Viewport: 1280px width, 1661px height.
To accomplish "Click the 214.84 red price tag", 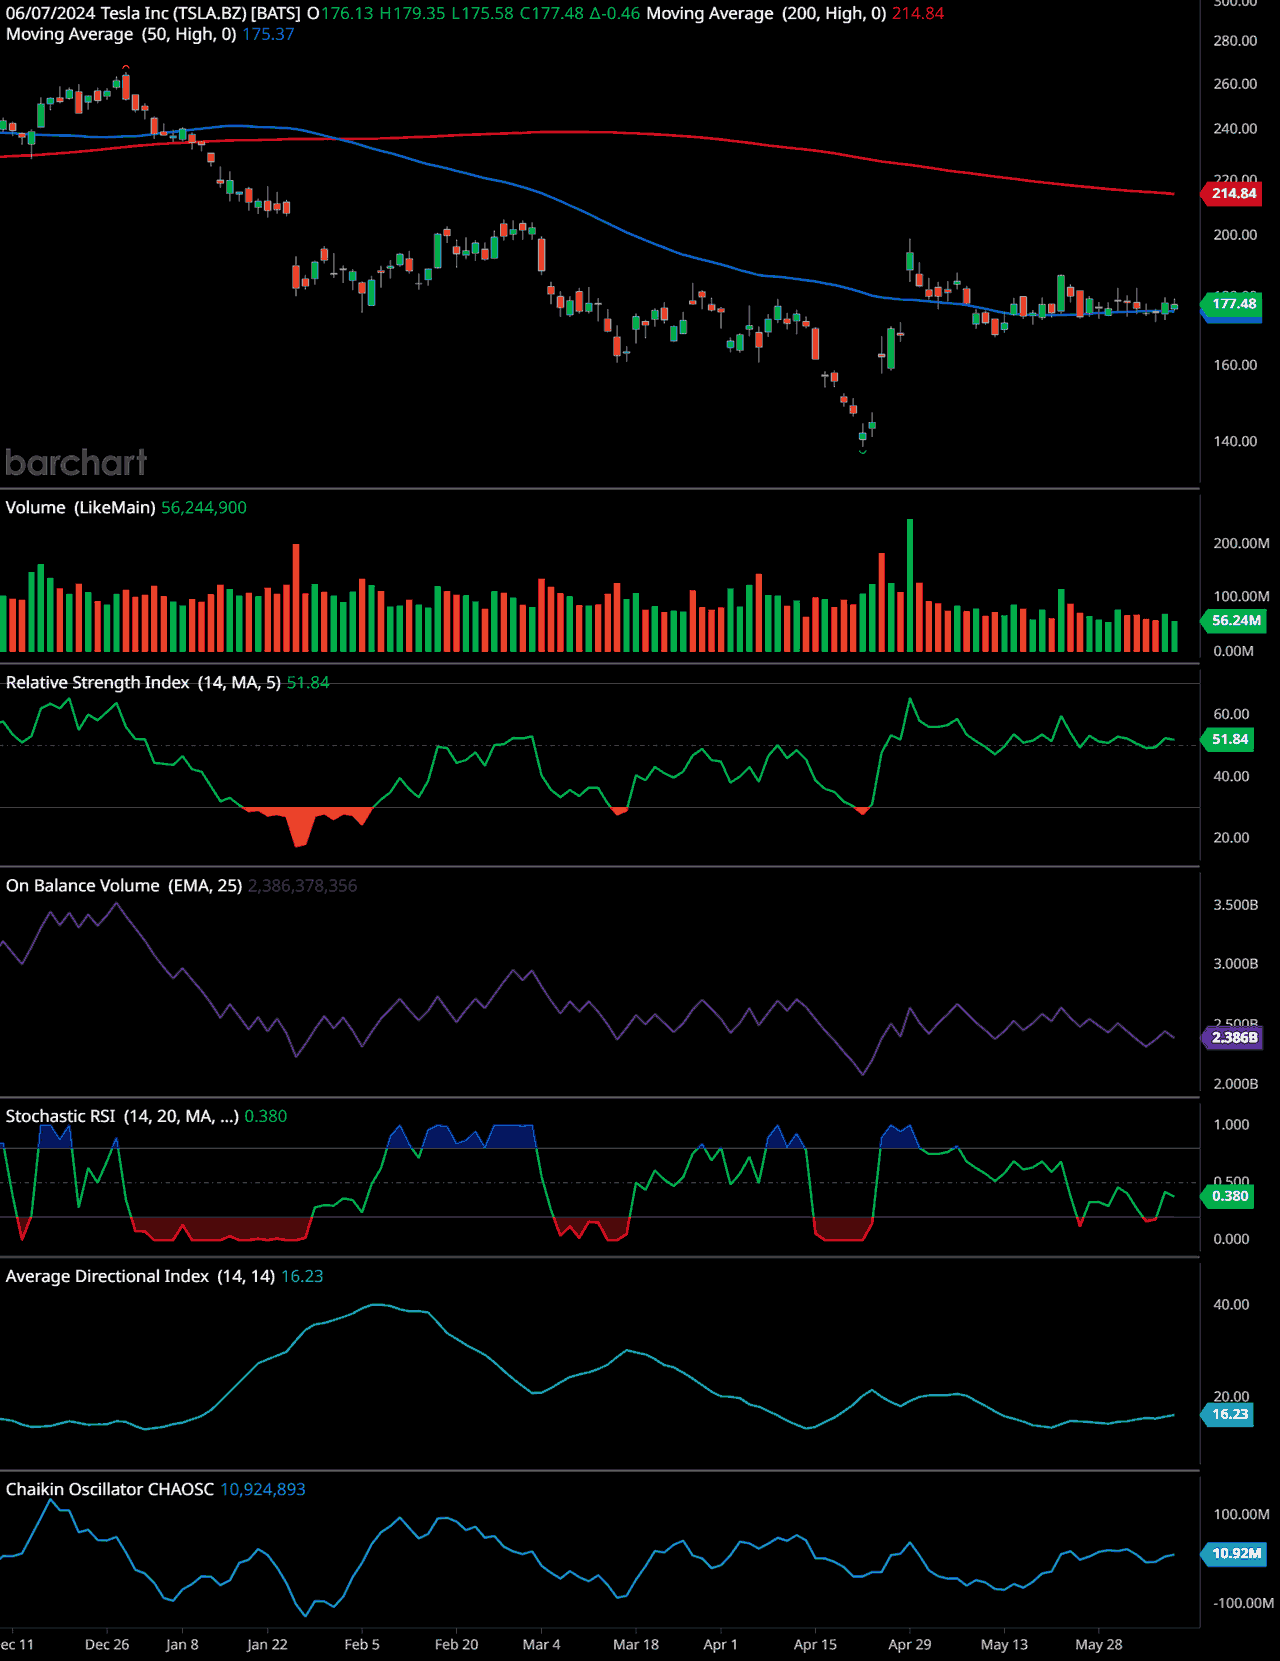I will click(1233, 193).
